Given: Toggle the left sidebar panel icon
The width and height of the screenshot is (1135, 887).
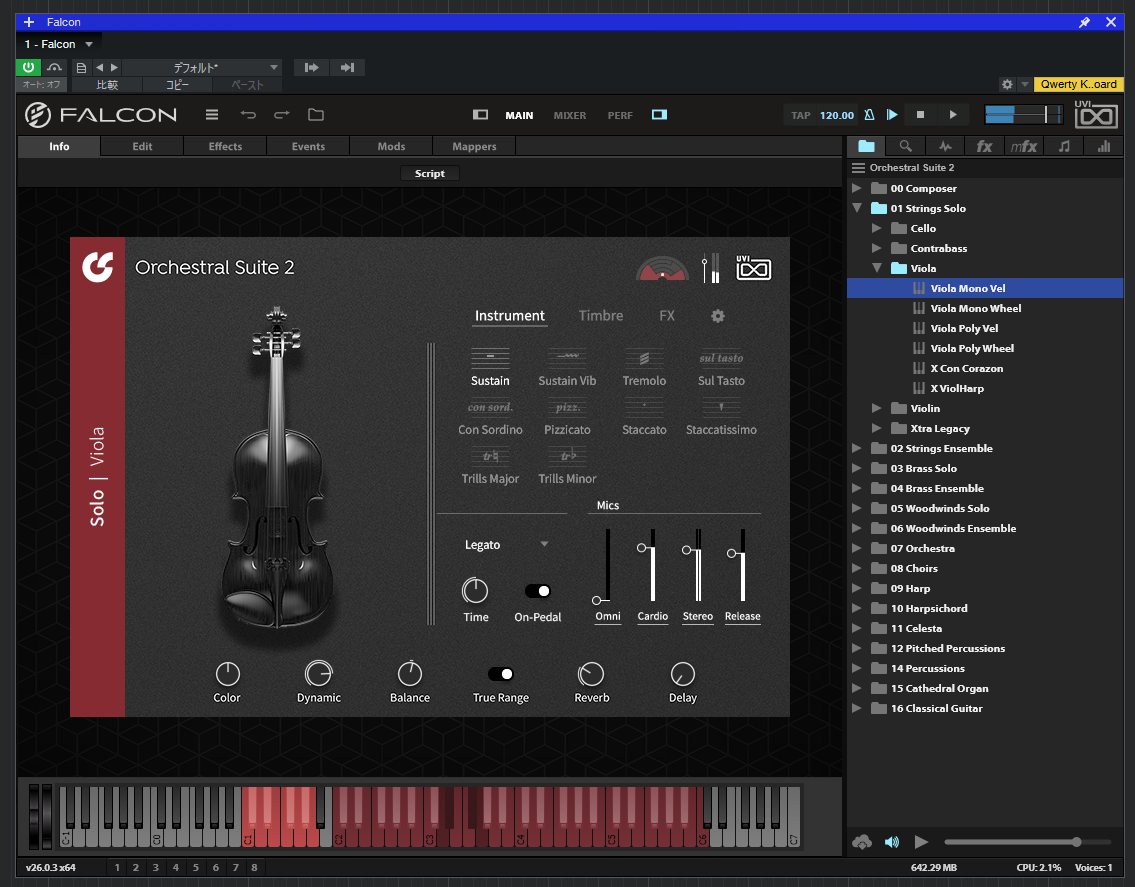Looking at the screenshot, I should 480,114.
